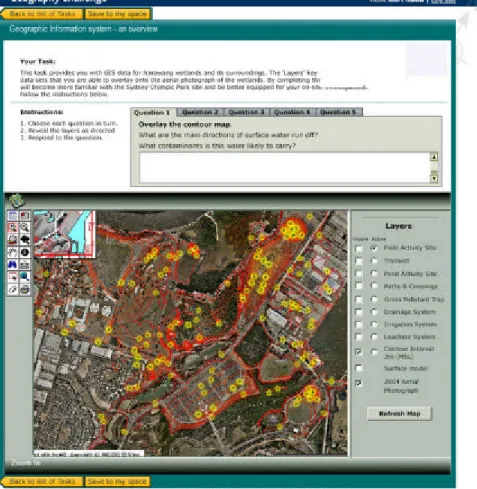477x489 pixels.
Task: Select the Pan hand tool
Action: click(13, 252)
